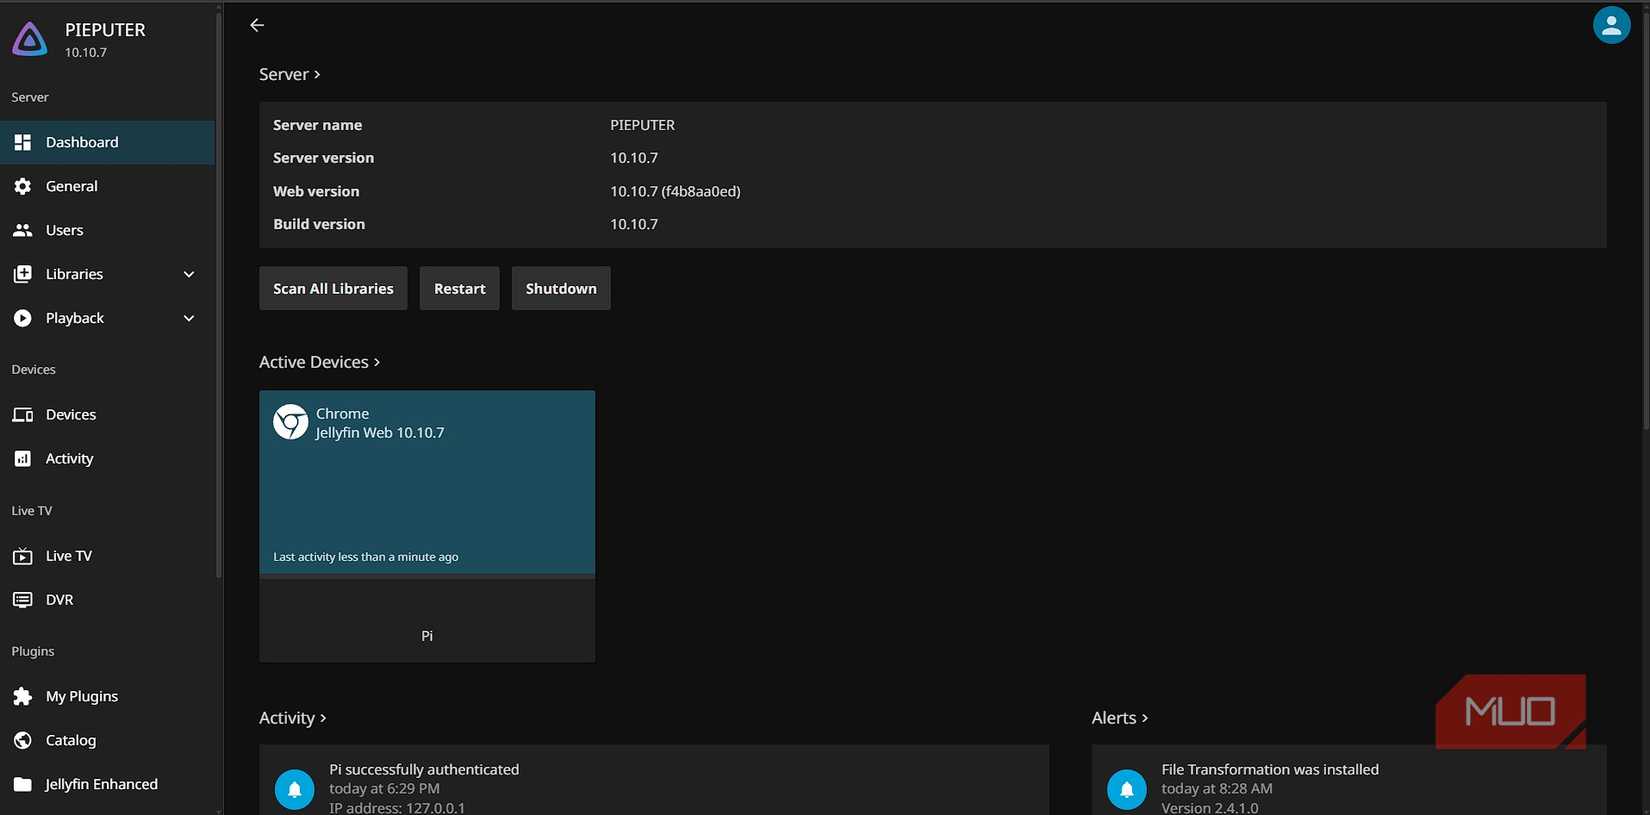Click the Activity chart icon

pyautogui.click(x=23, y=459)
